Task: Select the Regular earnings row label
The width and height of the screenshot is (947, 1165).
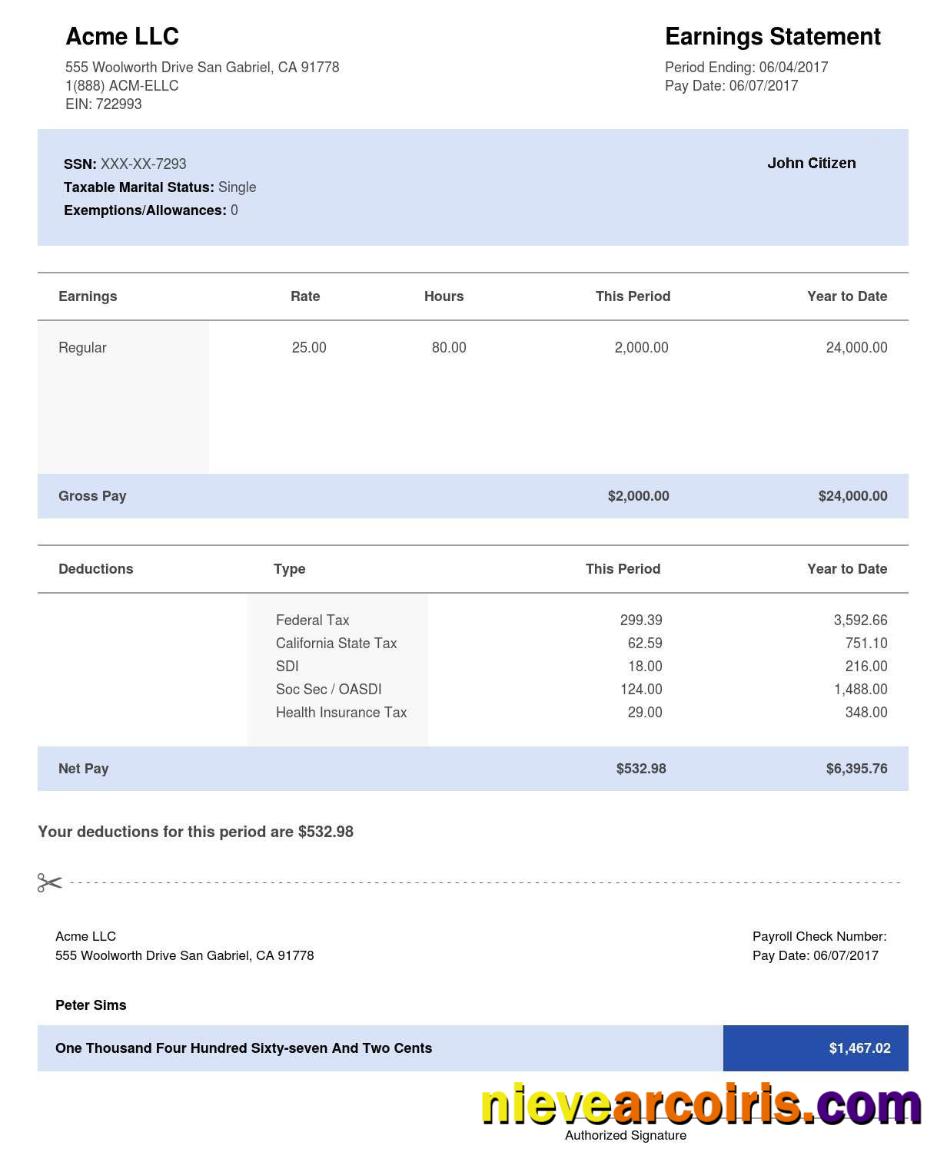Action: click(82, 348)
